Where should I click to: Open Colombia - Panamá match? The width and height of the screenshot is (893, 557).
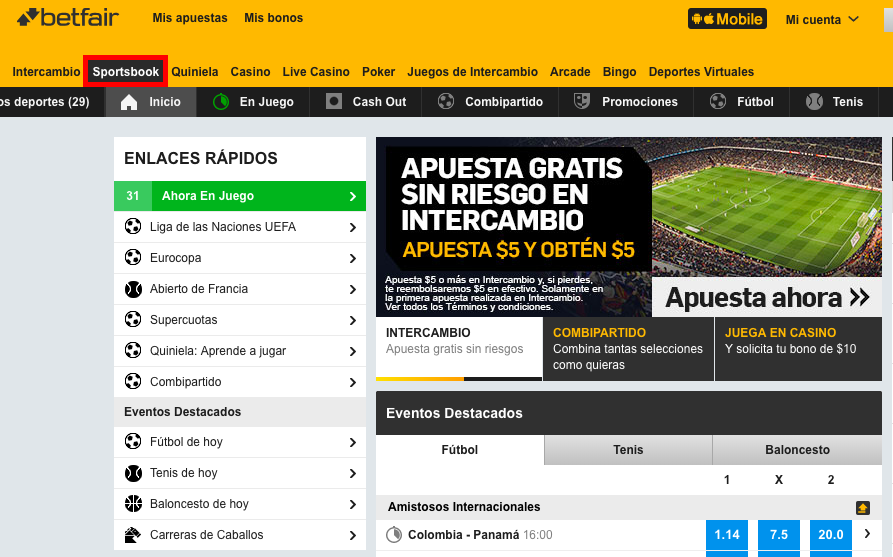464,535
